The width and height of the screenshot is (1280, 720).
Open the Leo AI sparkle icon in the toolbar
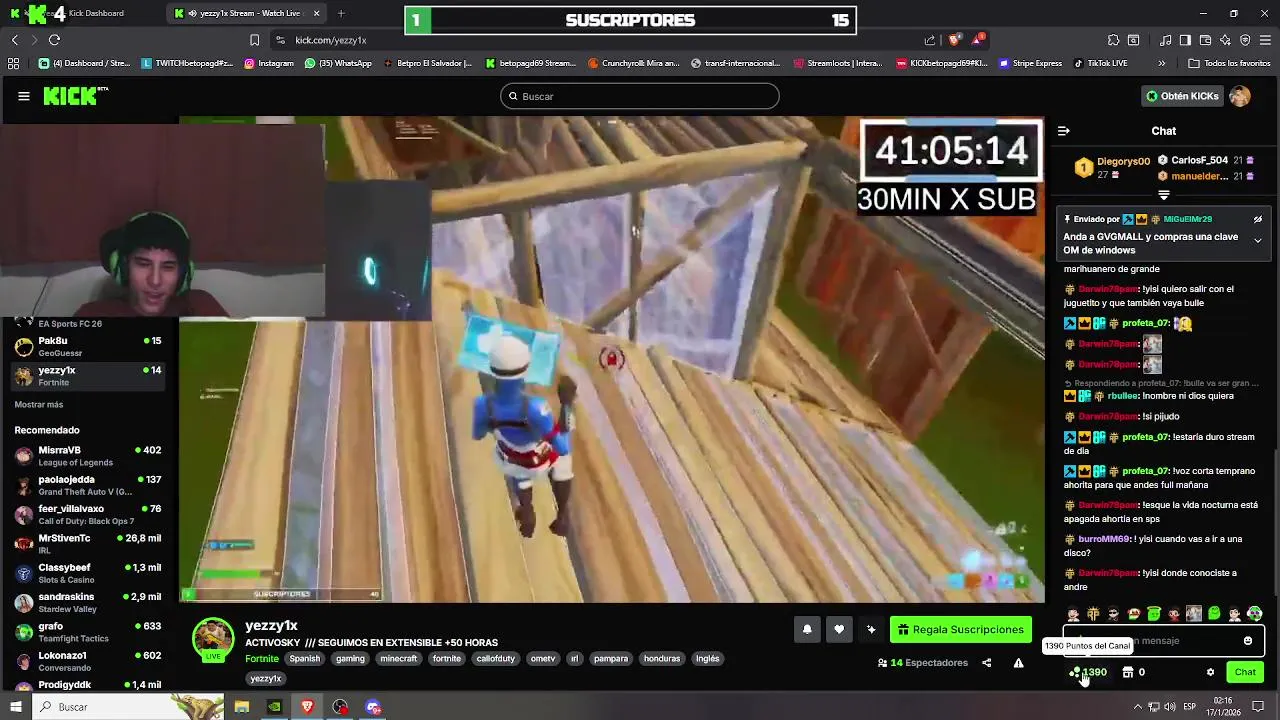point(1225,40)
